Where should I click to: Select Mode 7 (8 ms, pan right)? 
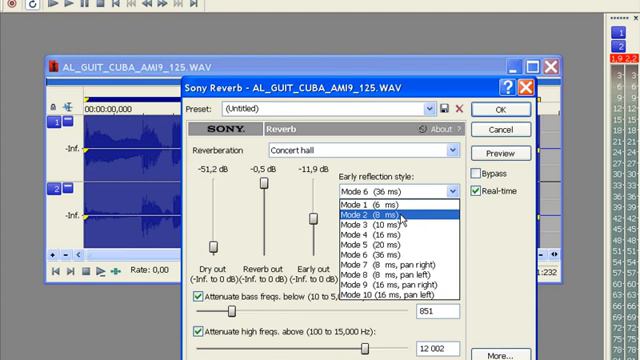[x=399, y=265]
